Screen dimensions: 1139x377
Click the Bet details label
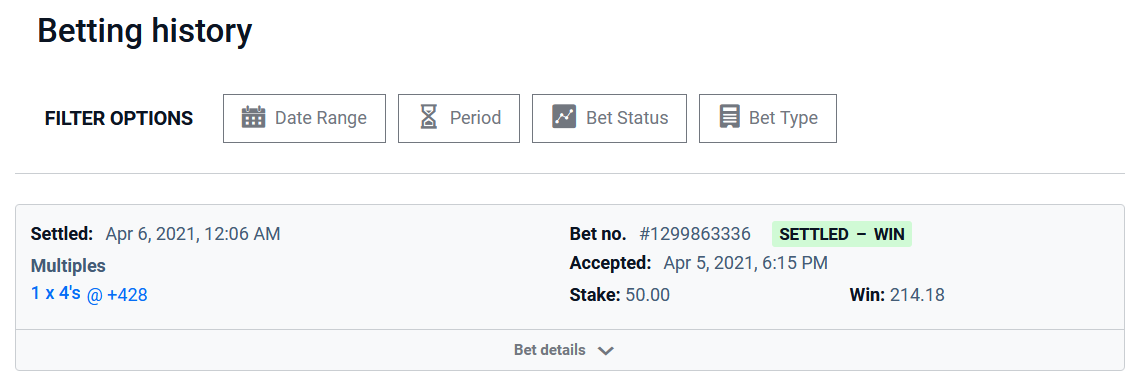coord(550,350)
